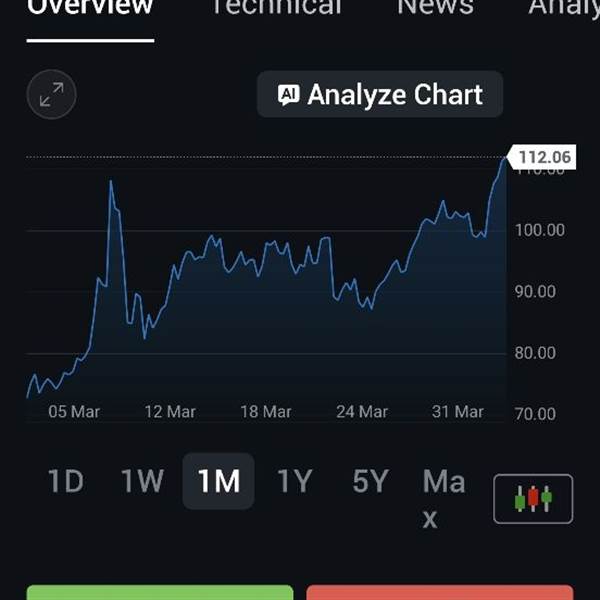Expand chart to fullscreen view
600x600 pixels.
pyautogui.click(x=51, y=95)
